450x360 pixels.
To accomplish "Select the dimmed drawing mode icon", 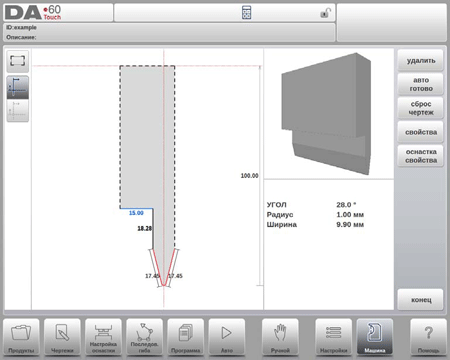I will [18, 110].
